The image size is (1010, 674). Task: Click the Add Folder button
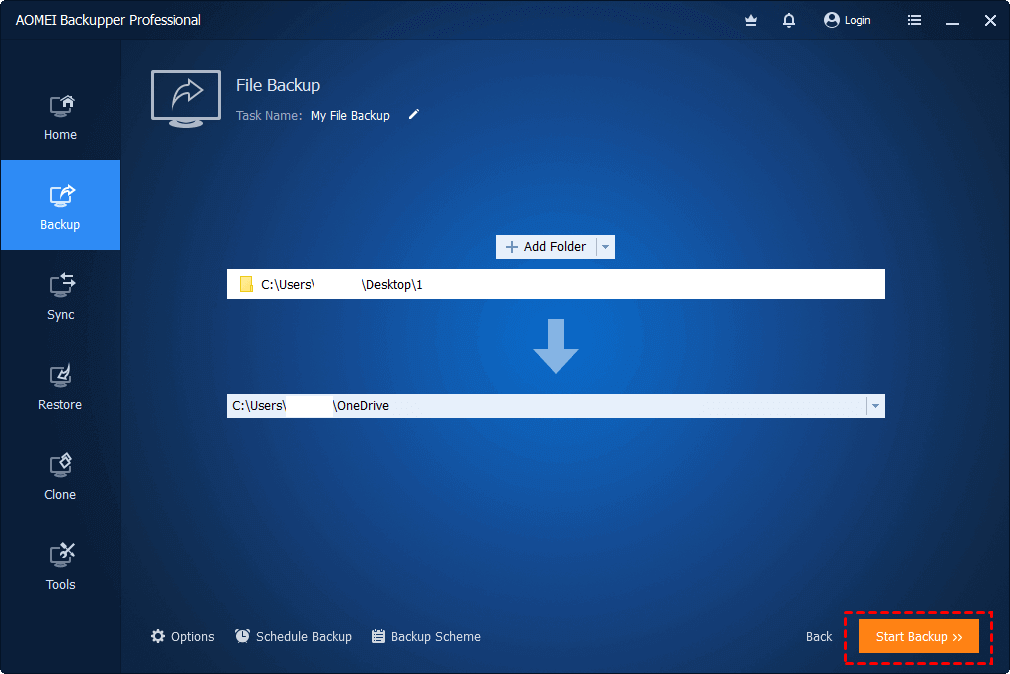click(546, 247)
